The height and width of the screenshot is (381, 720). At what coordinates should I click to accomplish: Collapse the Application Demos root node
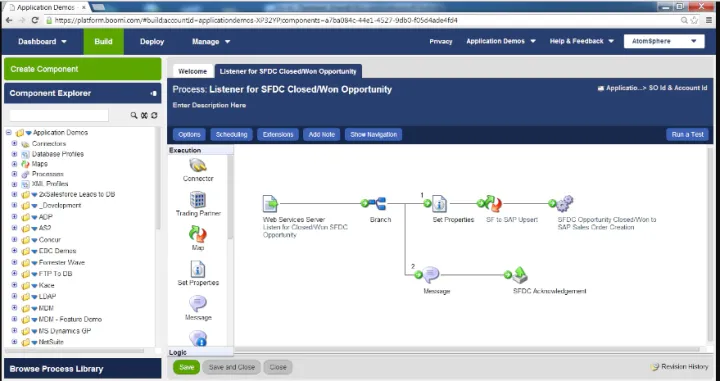point(9,132)
